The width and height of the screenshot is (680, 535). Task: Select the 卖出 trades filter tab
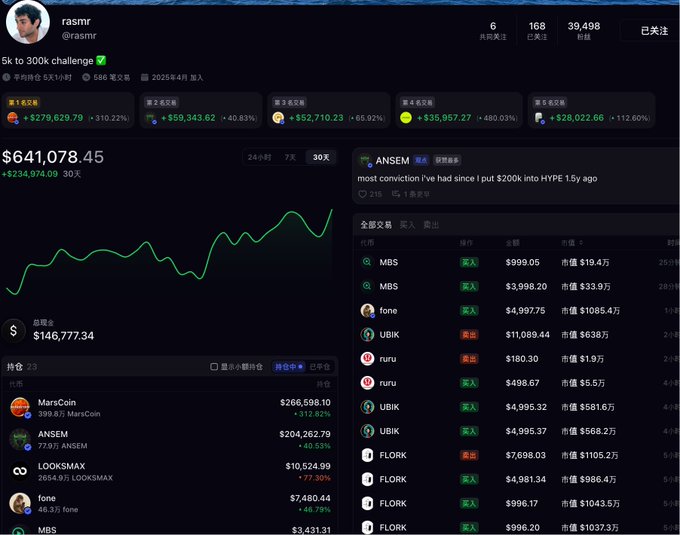click(431, 225)
